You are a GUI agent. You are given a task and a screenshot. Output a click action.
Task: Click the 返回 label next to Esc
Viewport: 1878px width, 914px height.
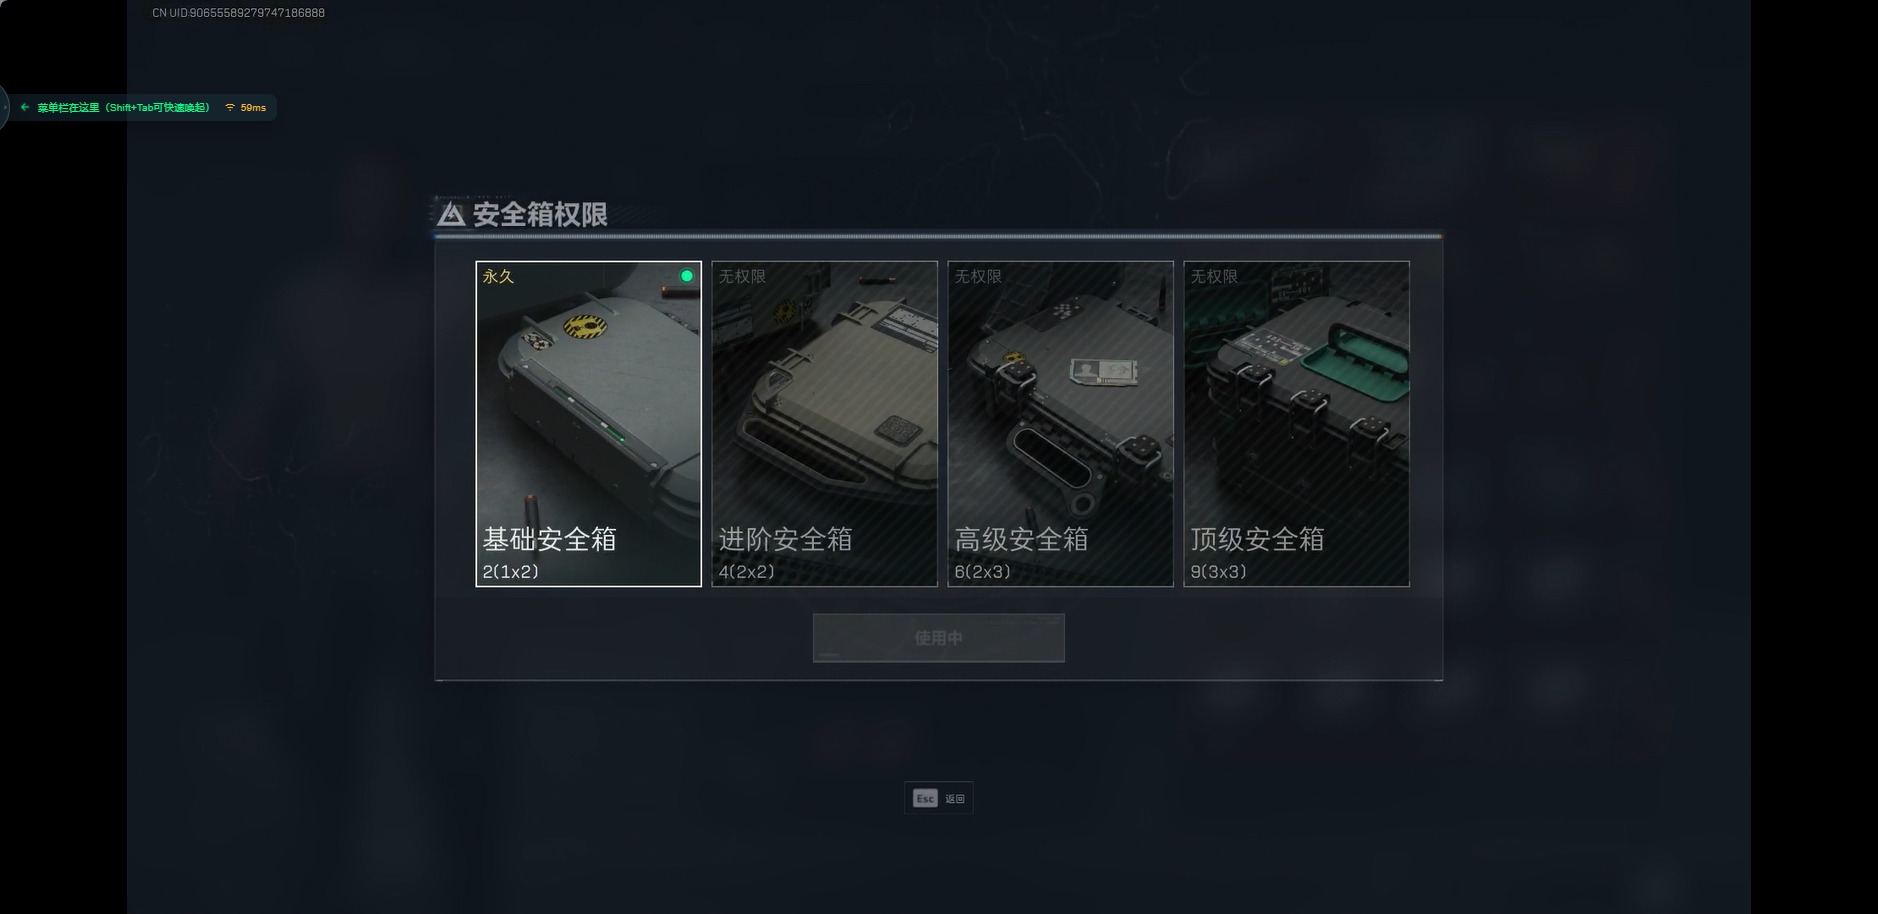click(955, 799)
